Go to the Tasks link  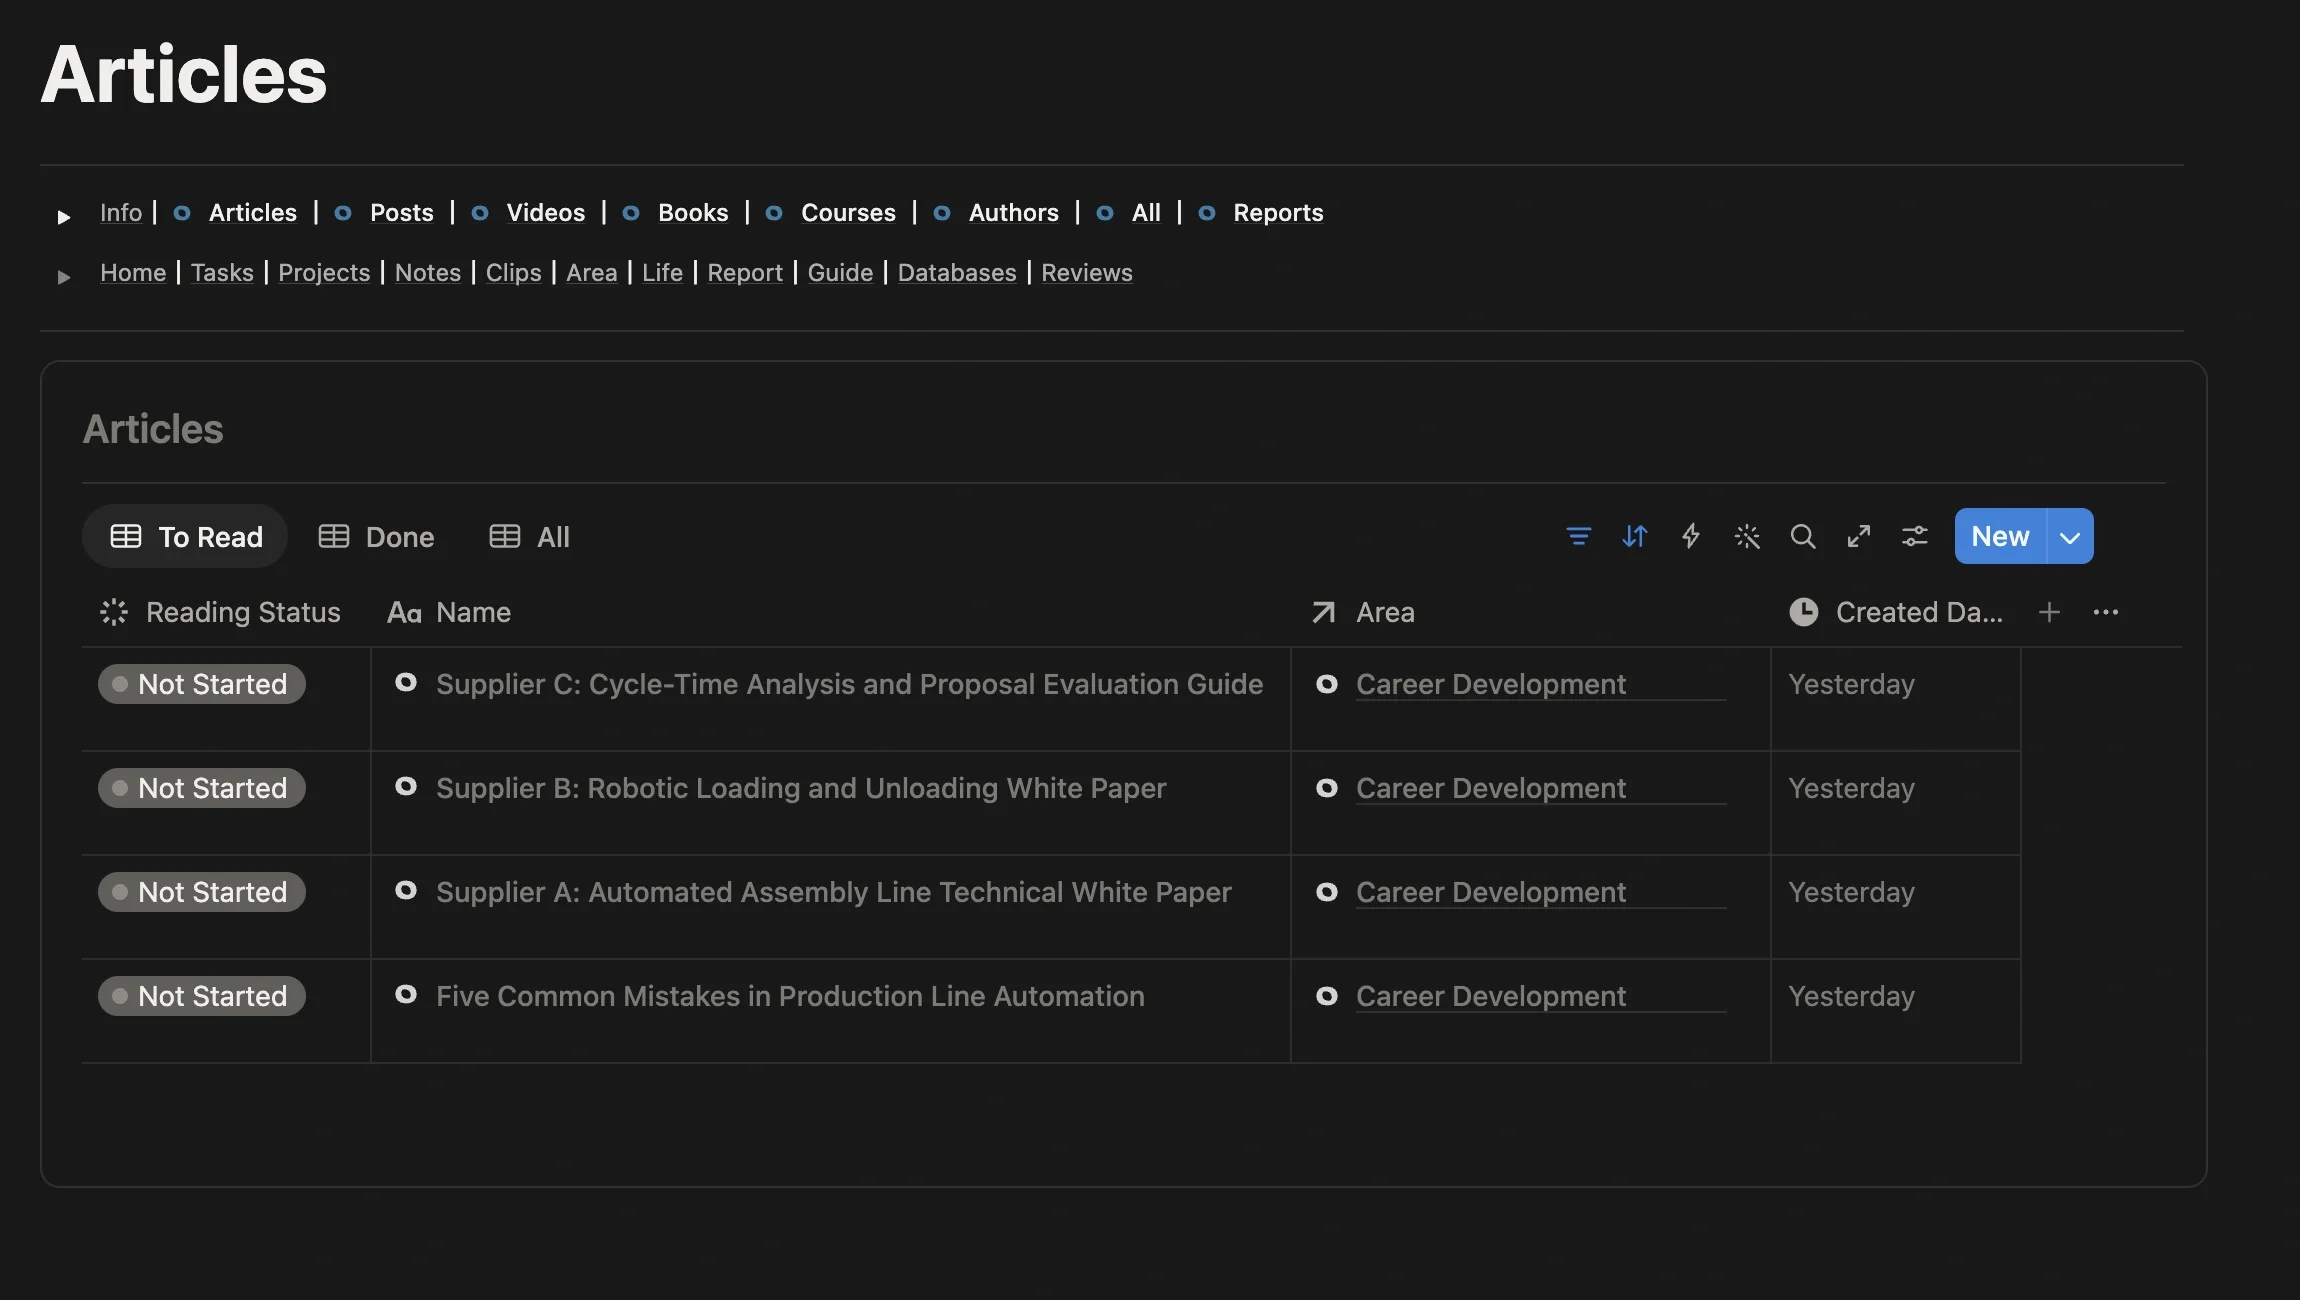[222, 272]
